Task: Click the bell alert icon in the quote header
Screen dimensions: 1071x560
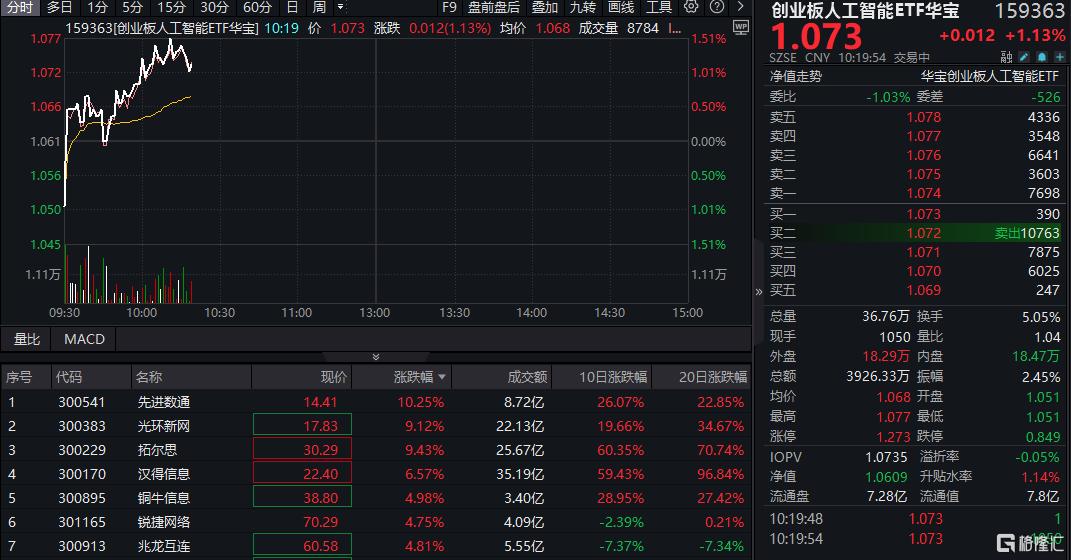Action: click(1042, 57)
